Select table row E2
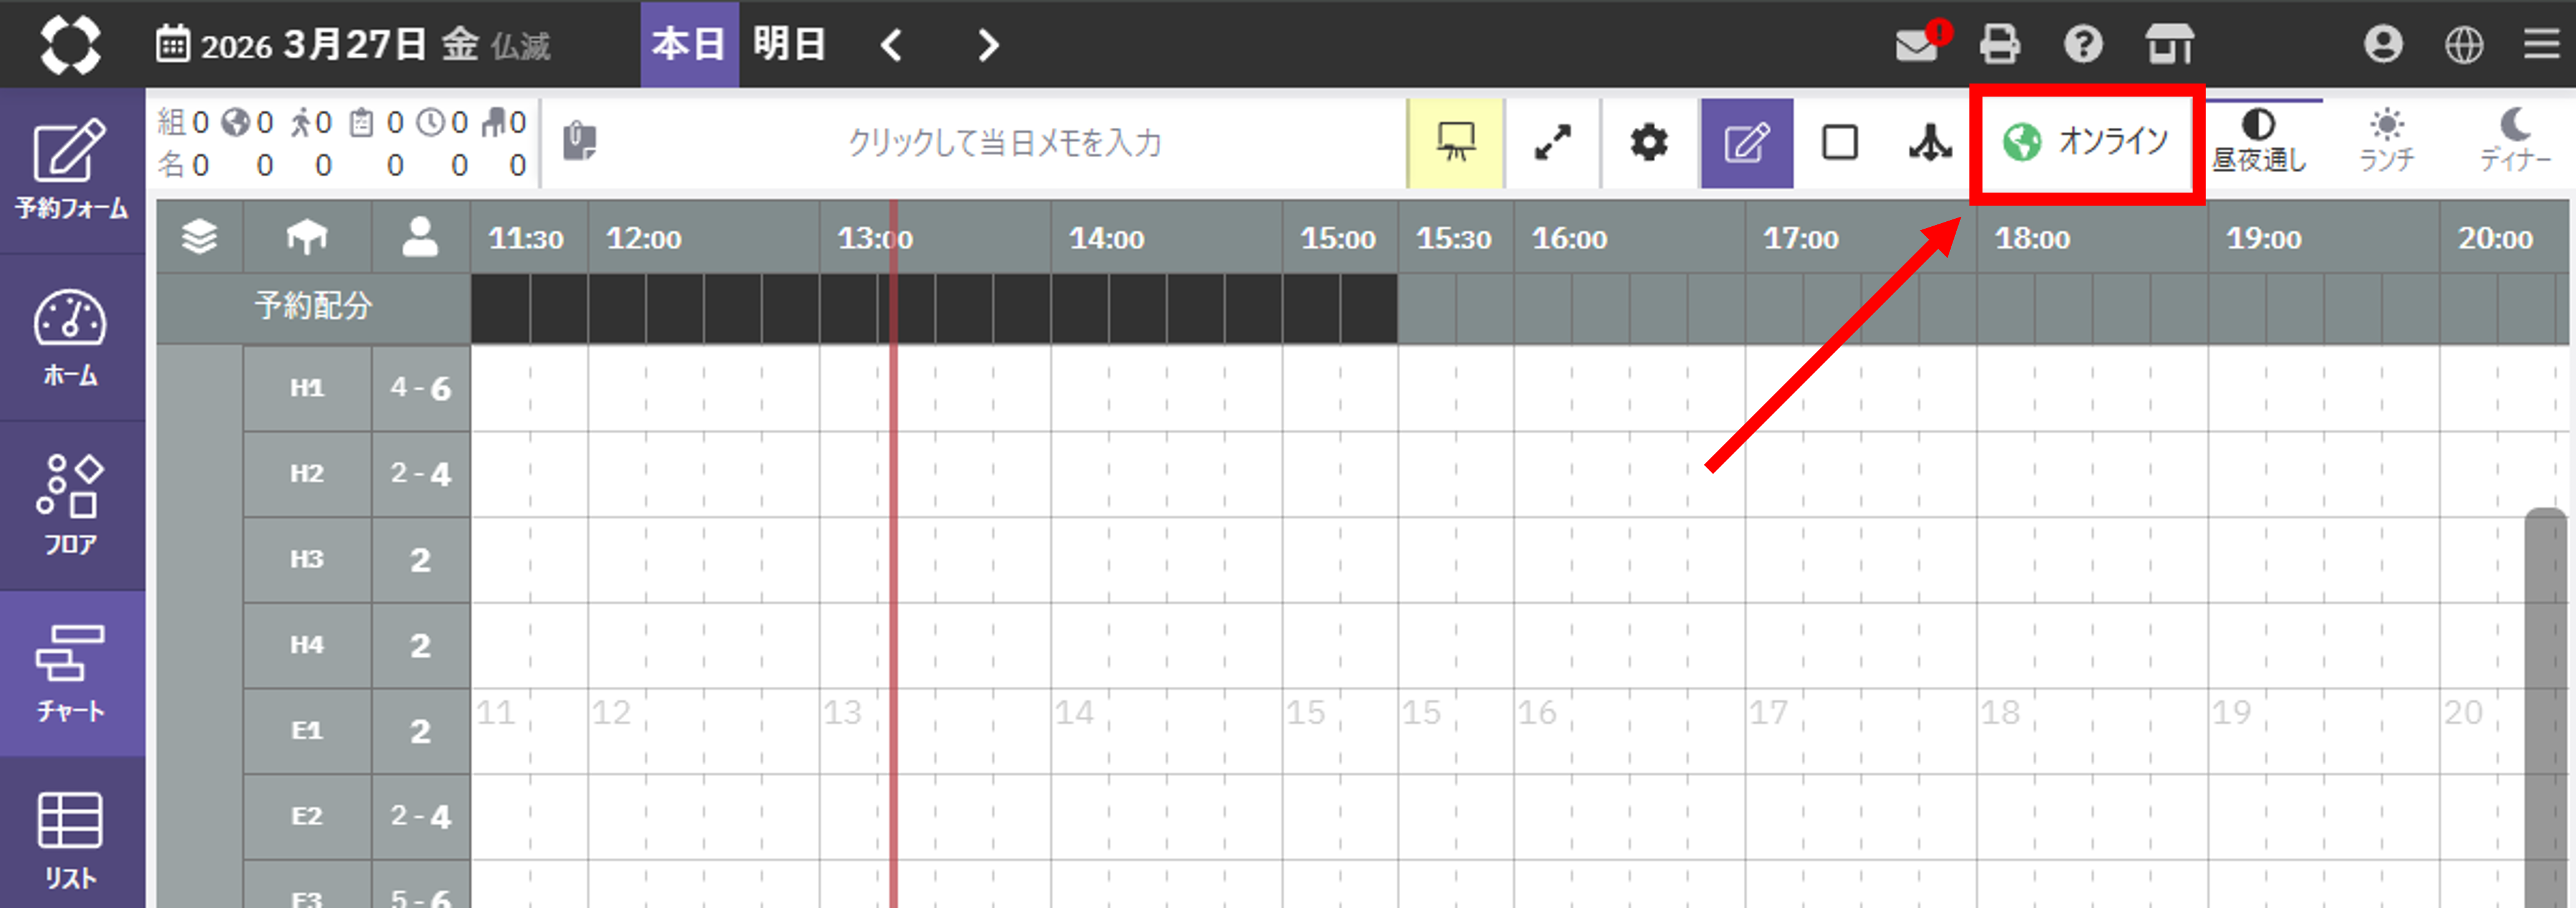 (x=307, y=816)
